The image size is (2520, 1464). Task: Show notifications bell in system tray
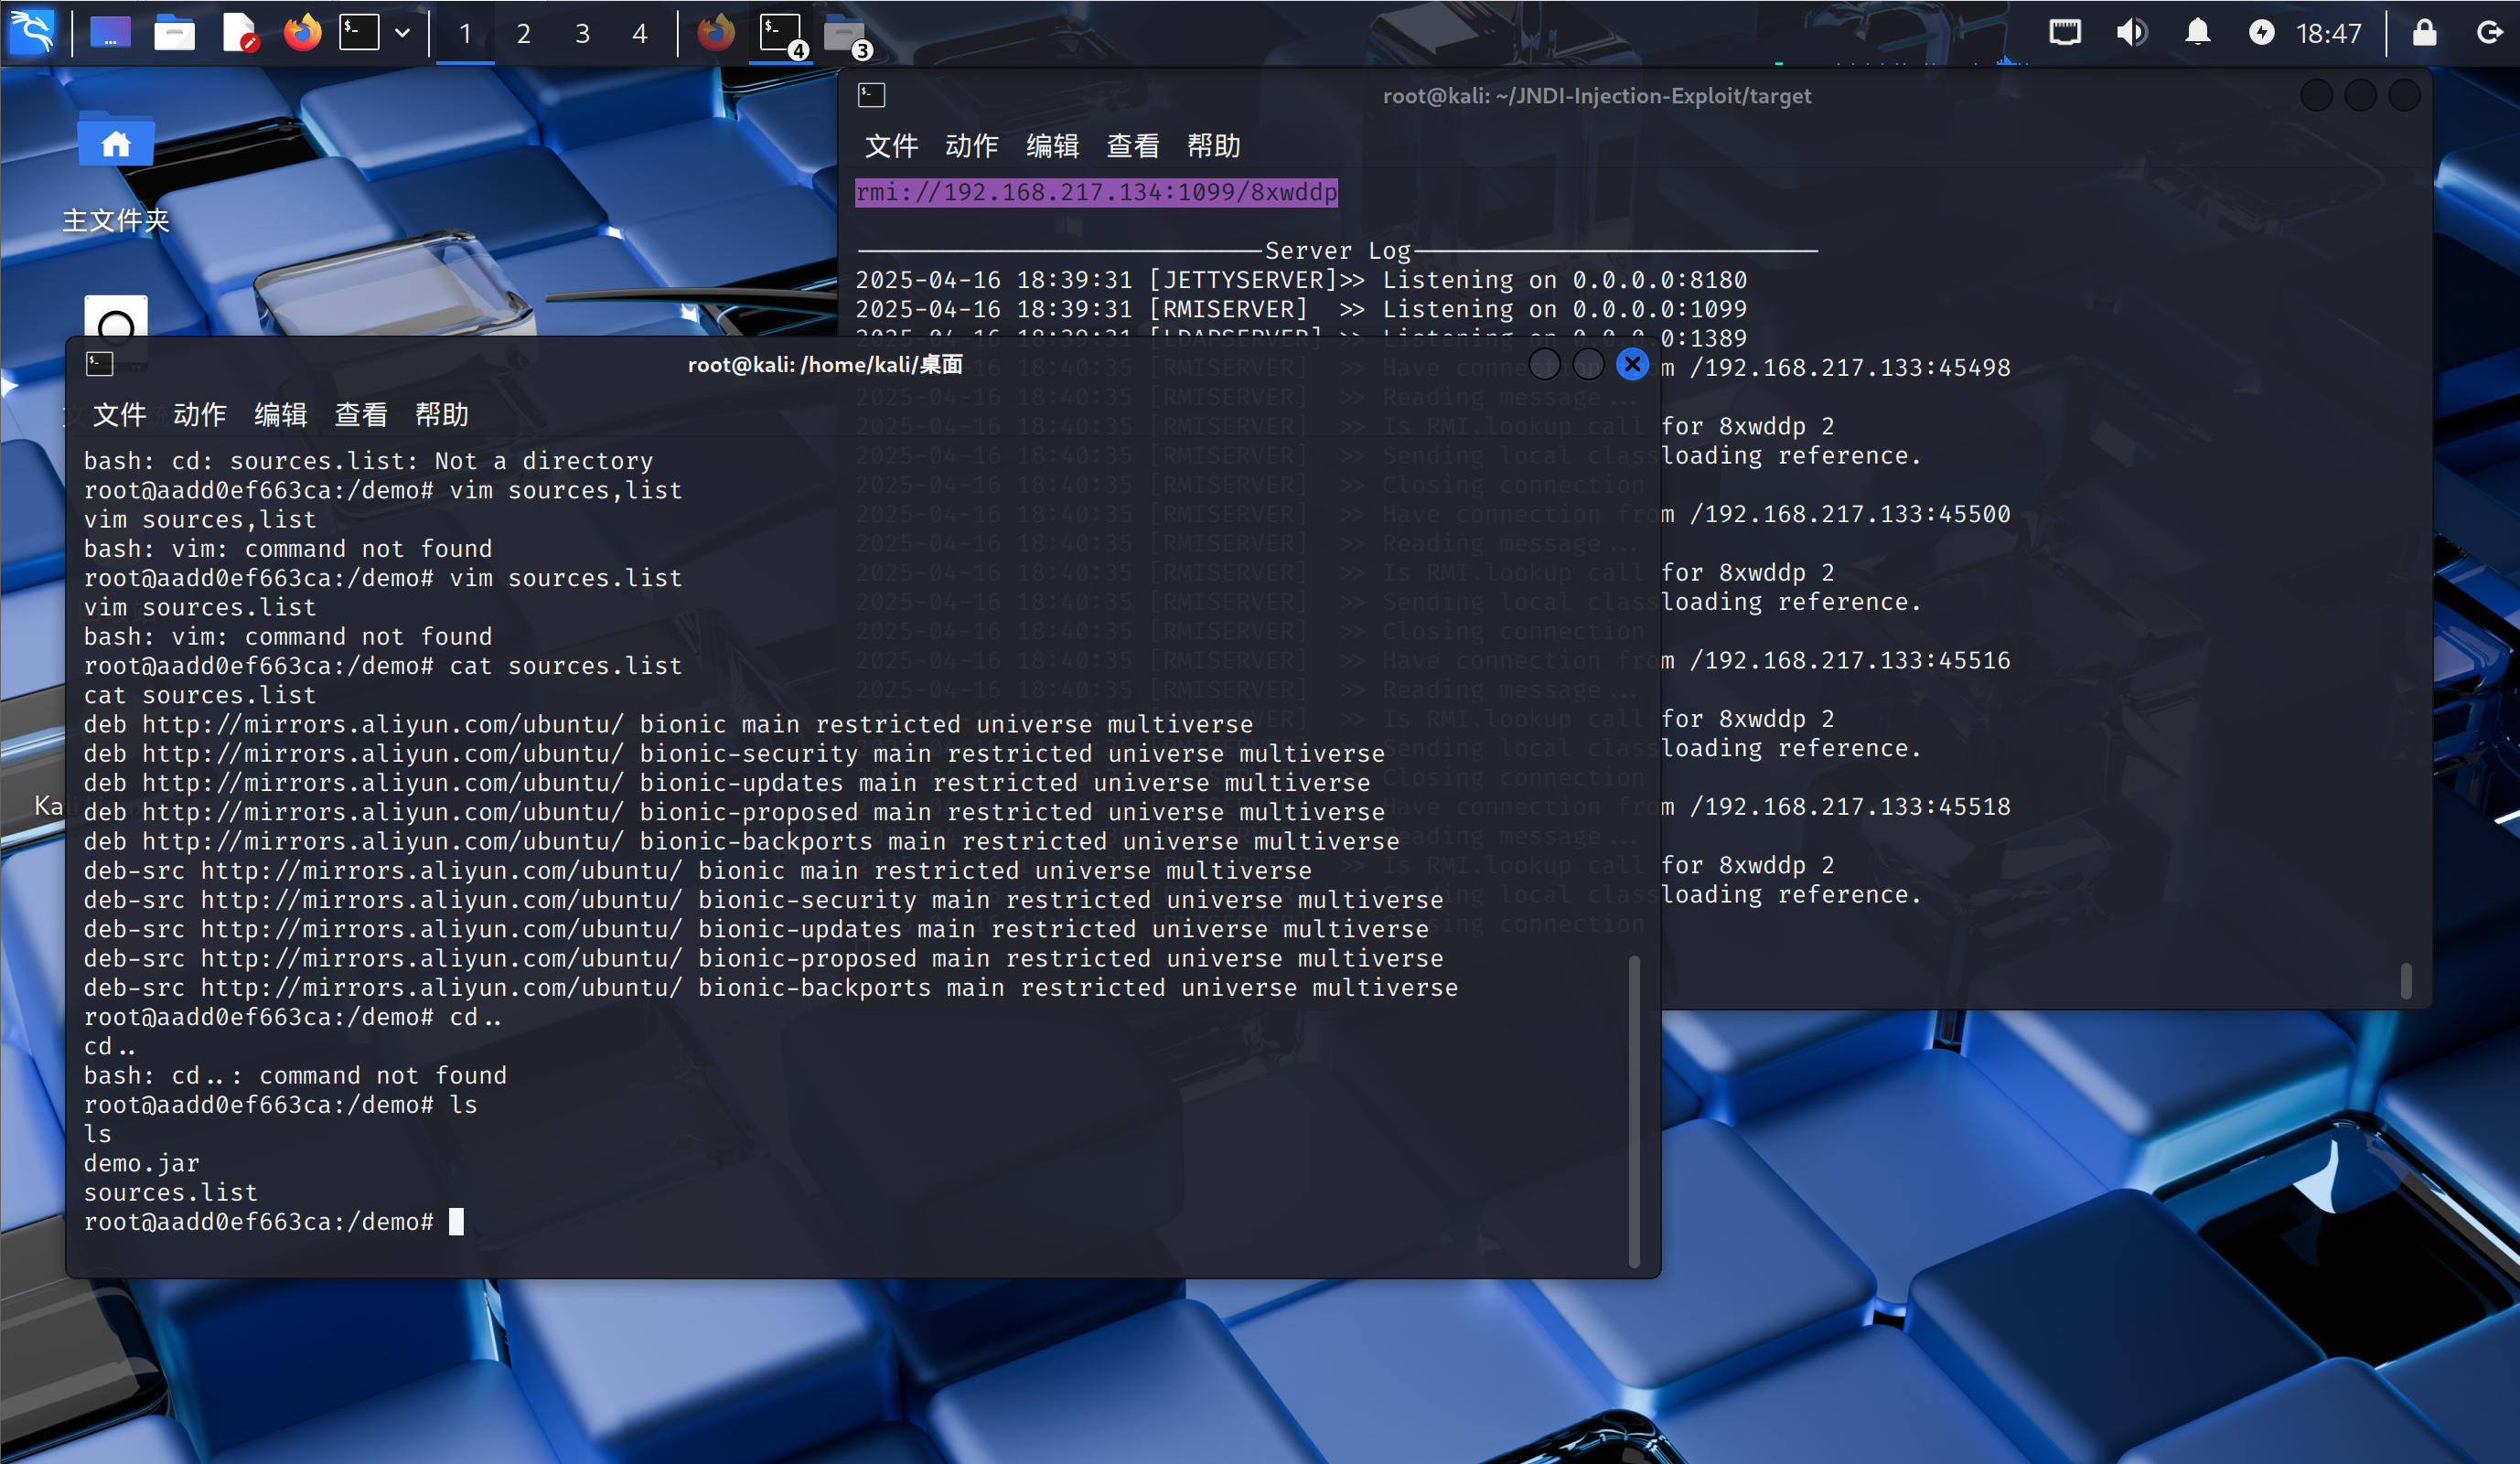coord(2197,32)
